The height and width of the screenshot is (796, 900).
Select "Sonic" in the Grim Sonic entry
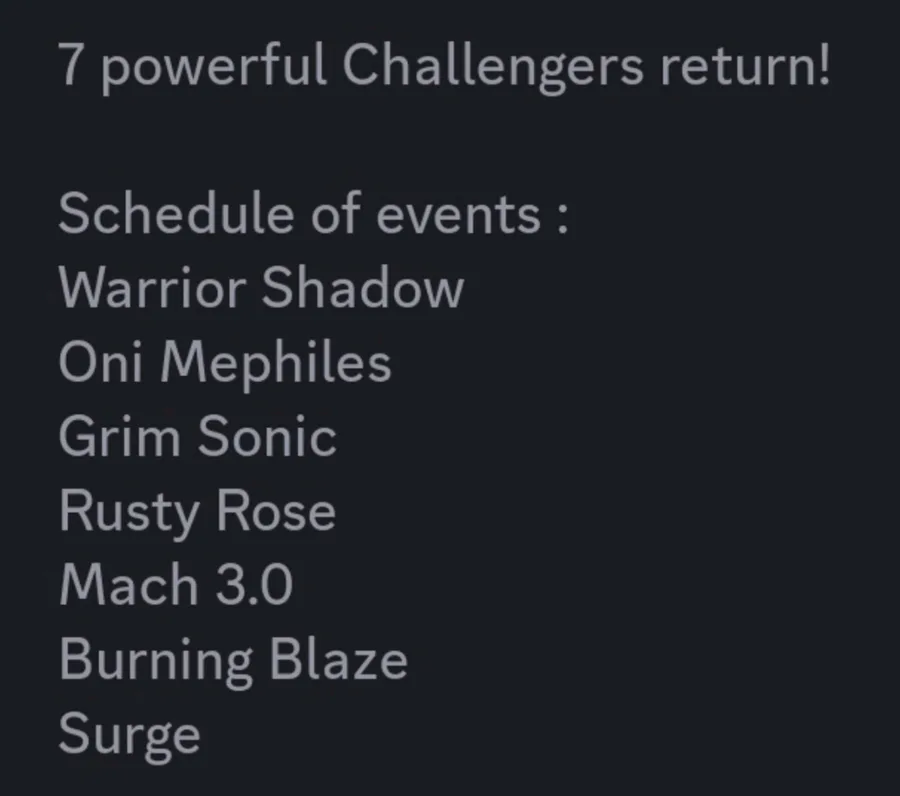(267, 436)
